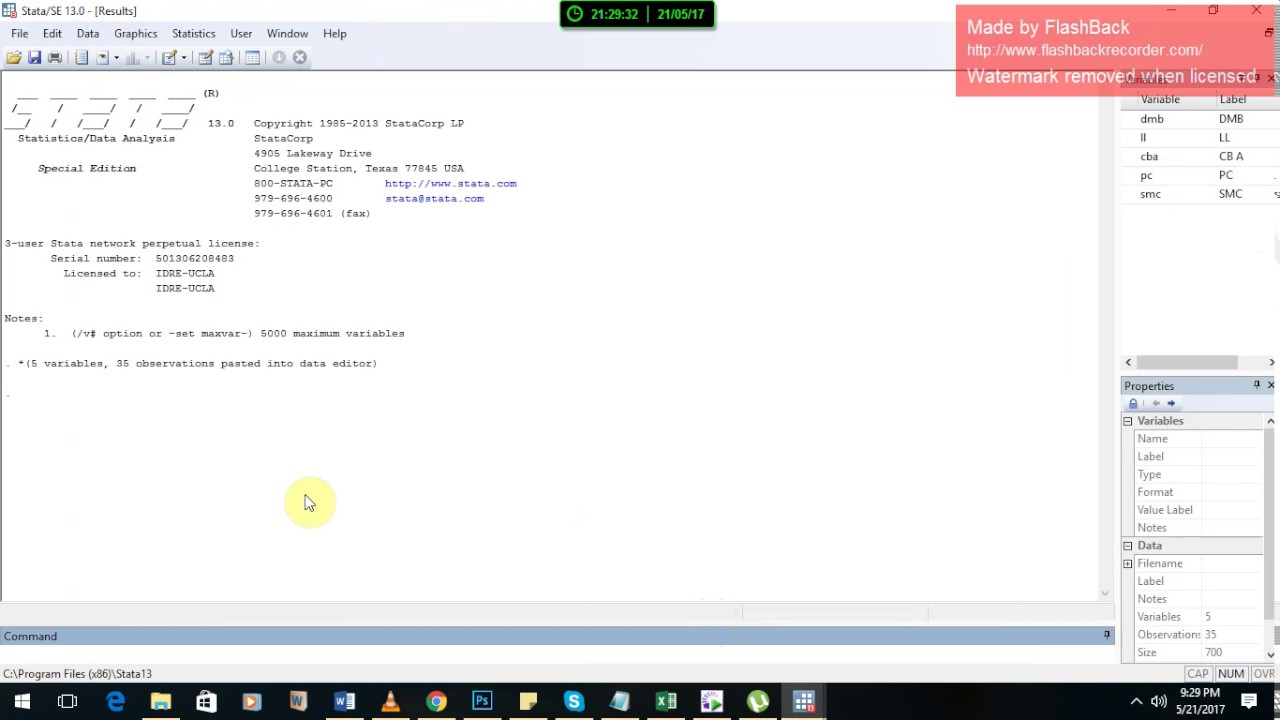Click the Value Label property row
1280x720 pixels.
point(1200,510)
